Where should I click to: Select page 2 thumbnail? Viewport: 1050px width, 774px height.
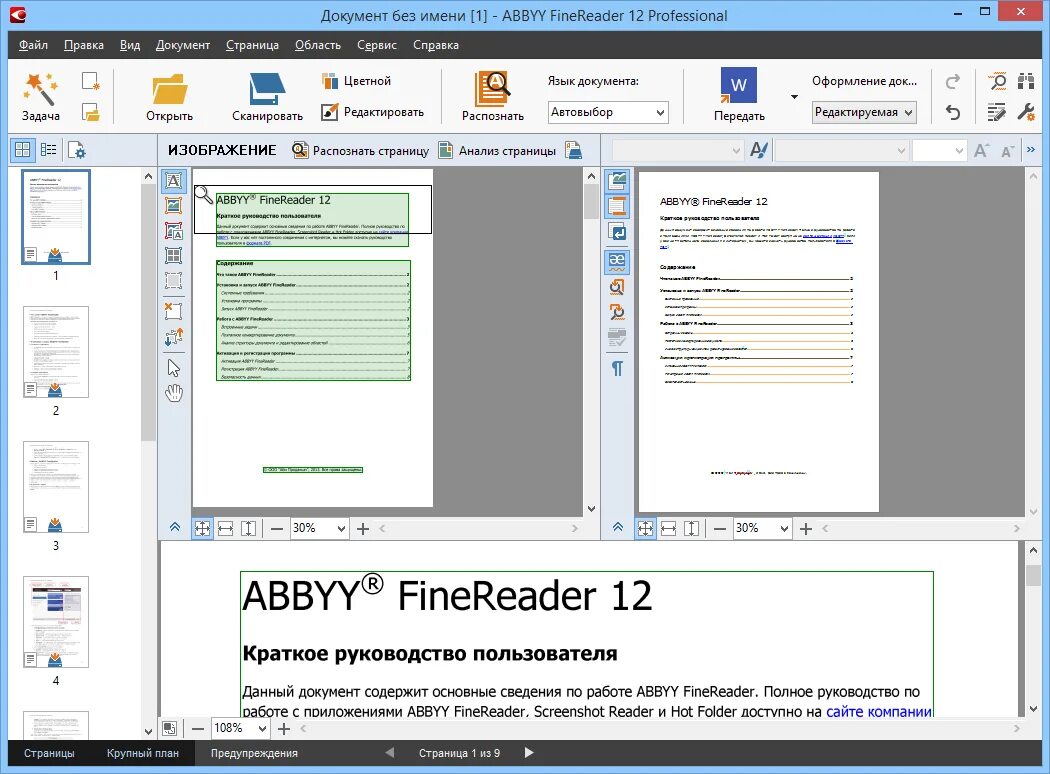click(x=56, y=352)
